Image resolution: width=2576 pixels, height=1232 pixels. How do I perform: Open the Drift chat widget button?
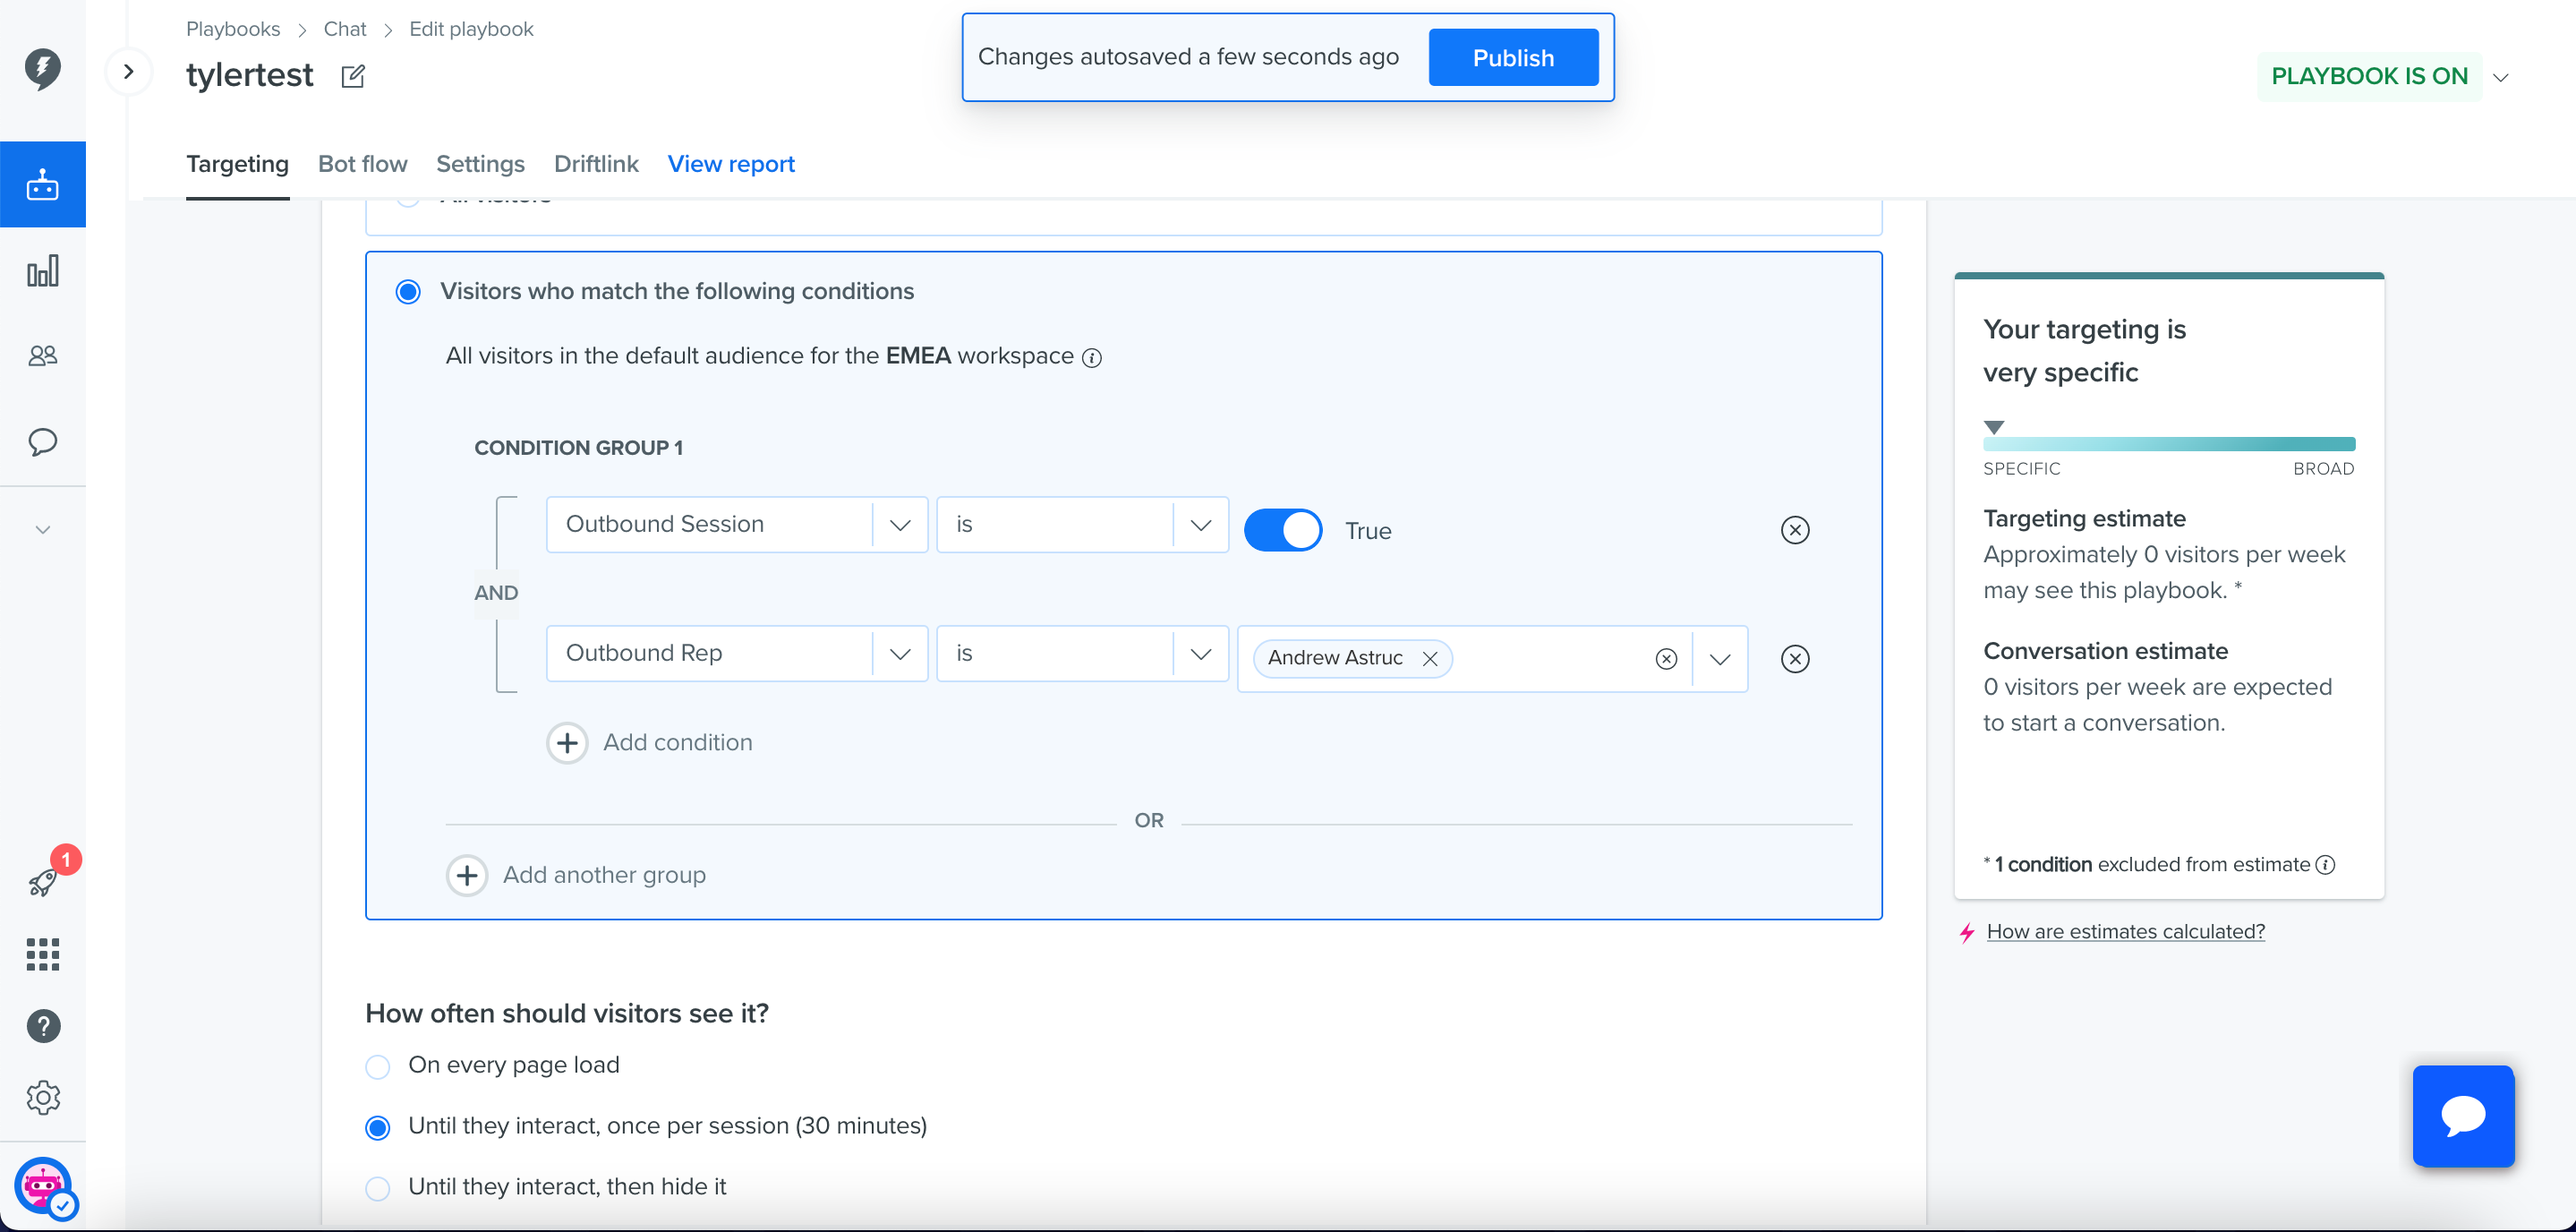tap(2463, 1116)
